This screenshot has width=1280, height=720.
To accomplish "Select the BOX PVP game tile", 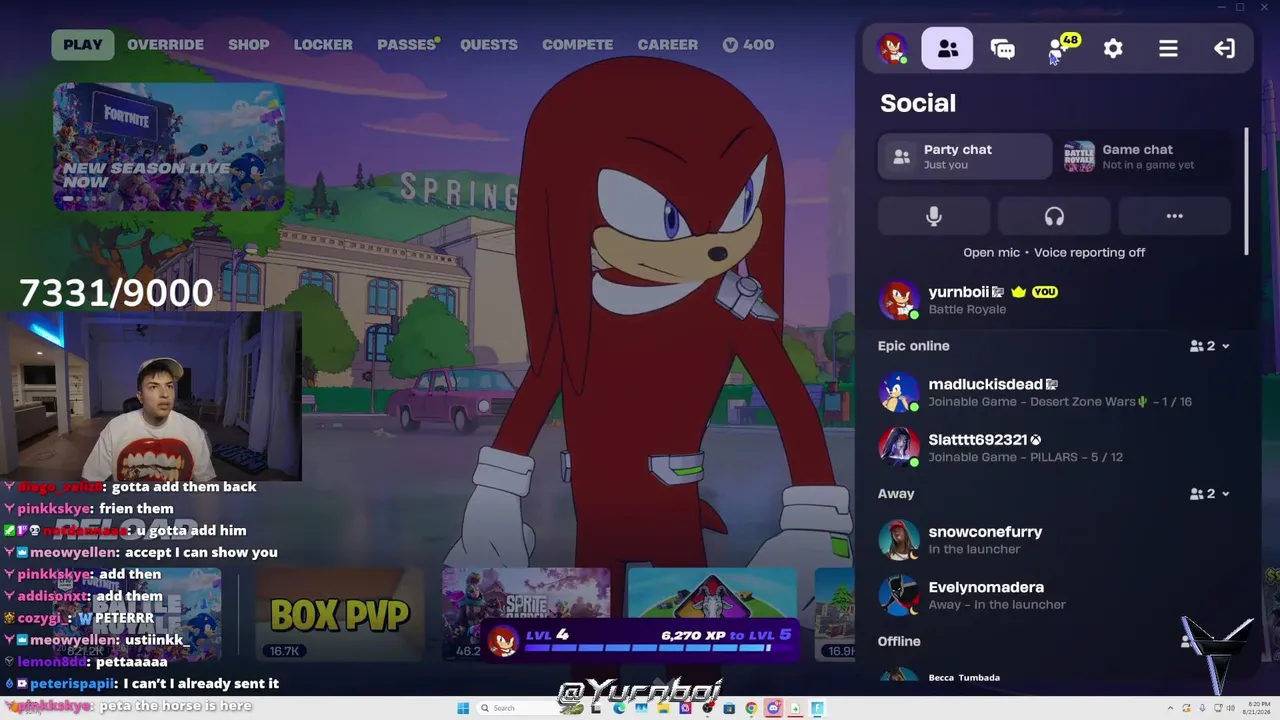I will pos(340,615).
